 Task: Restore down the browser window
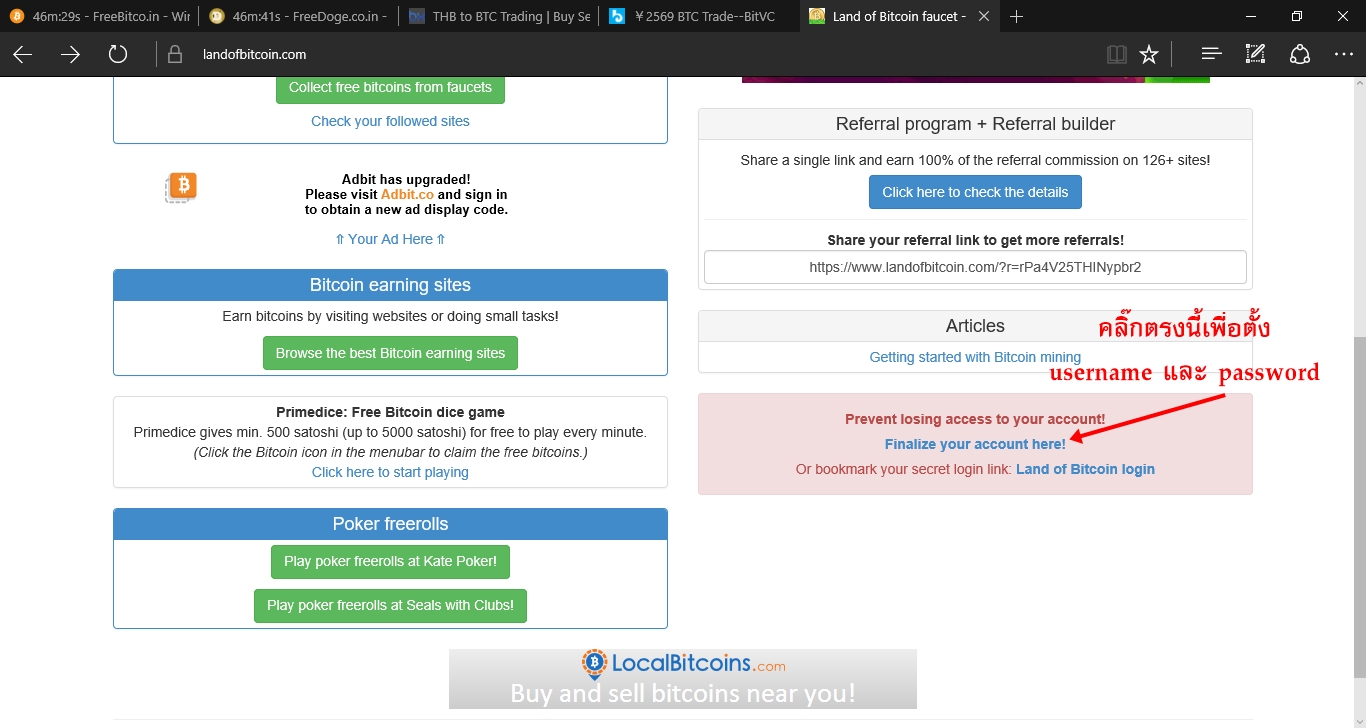pyautogui.click(x=1297, y=16)
